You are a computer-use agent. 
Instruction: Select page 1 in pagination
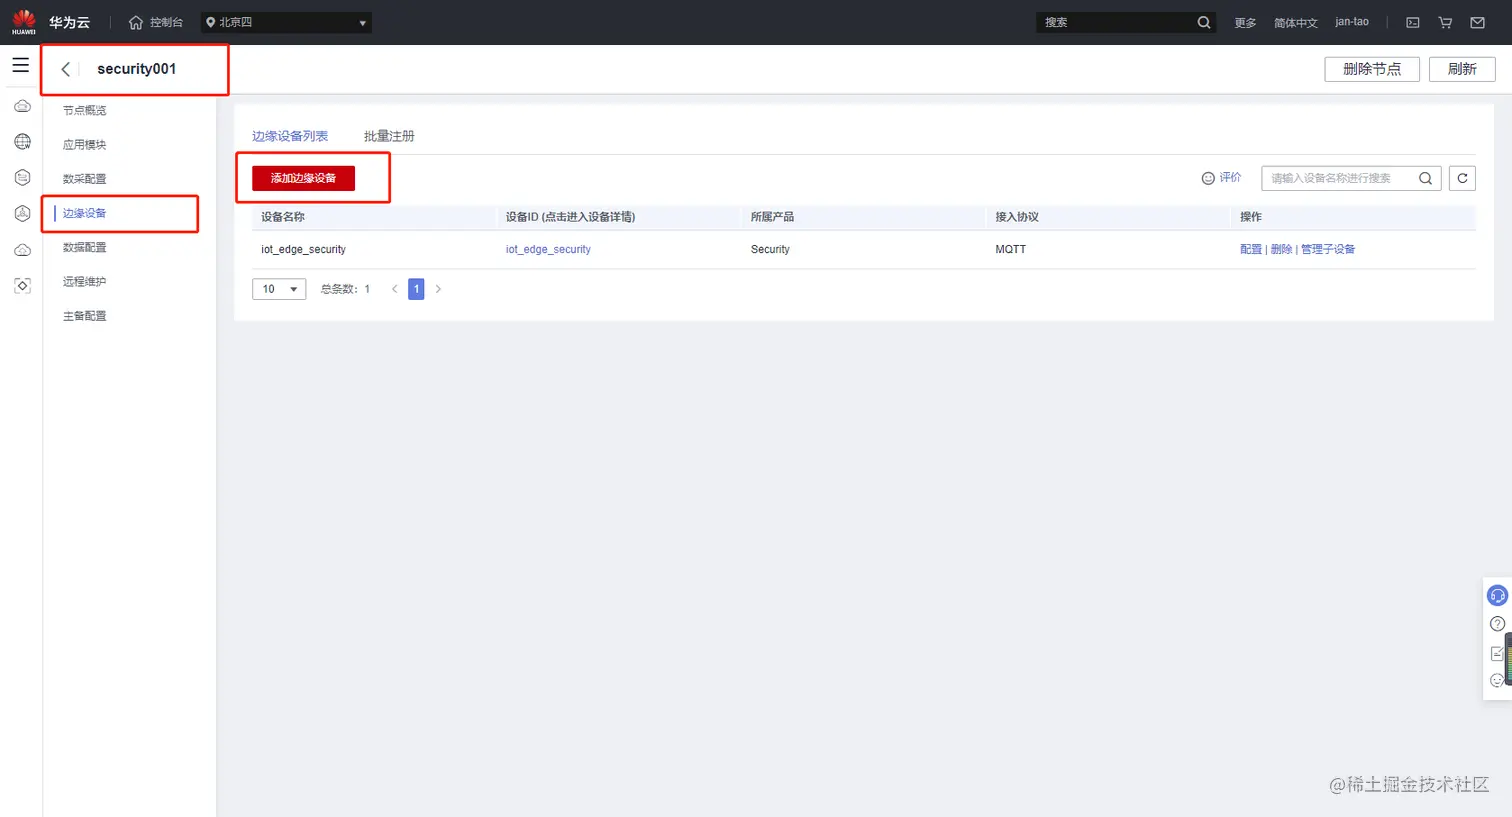pos(416,289)
